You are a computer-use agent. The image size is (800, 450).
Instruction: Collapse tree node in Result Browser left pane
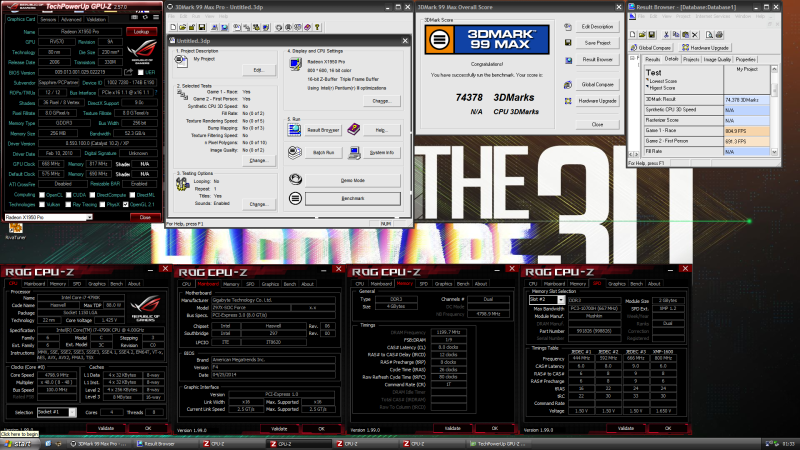[632, 59]
